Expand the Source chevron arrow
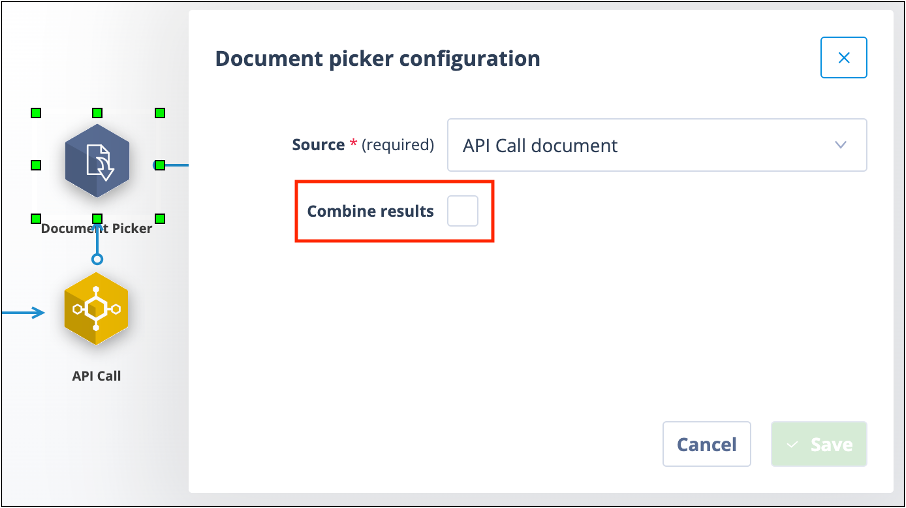 840,145
